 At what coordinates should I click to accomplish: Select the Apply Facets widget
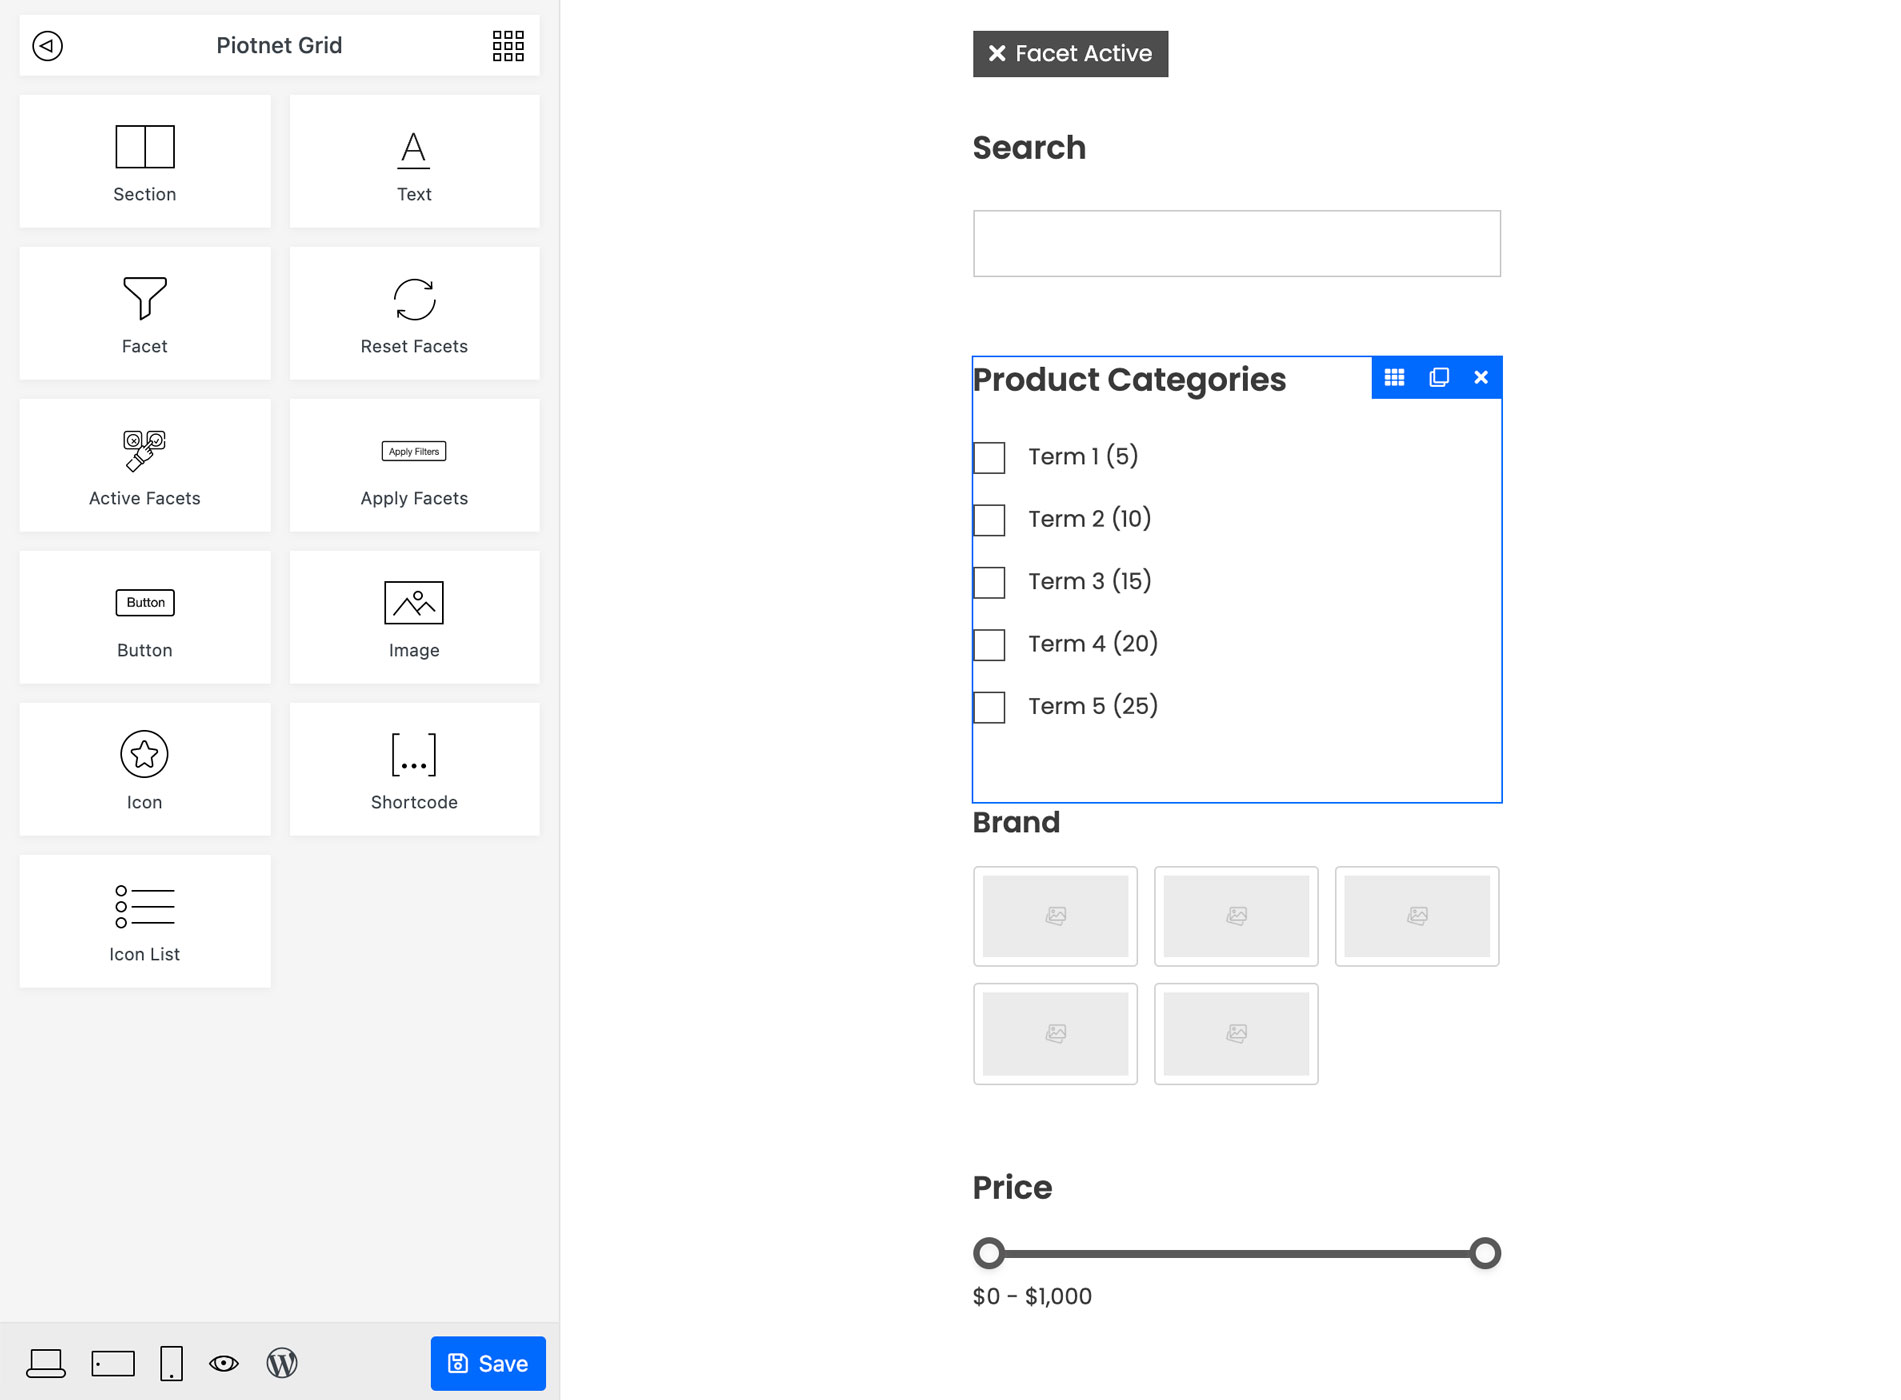click(413, 464)
